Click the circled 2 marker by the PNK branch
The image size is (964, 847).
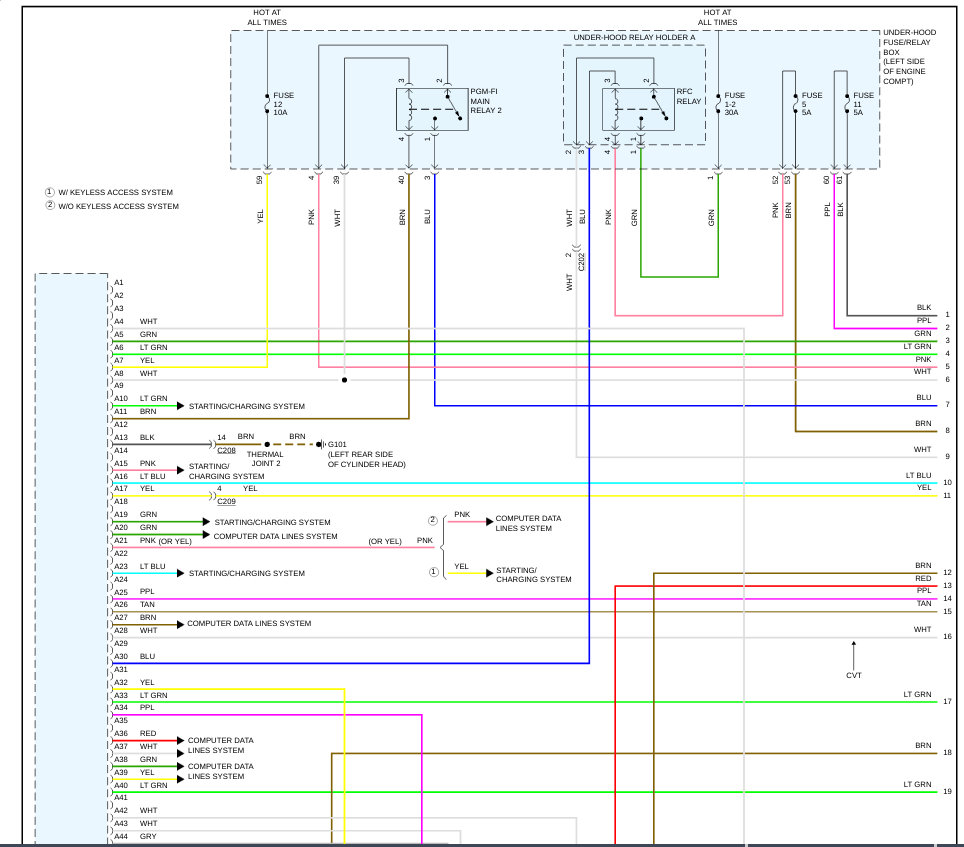433,521
